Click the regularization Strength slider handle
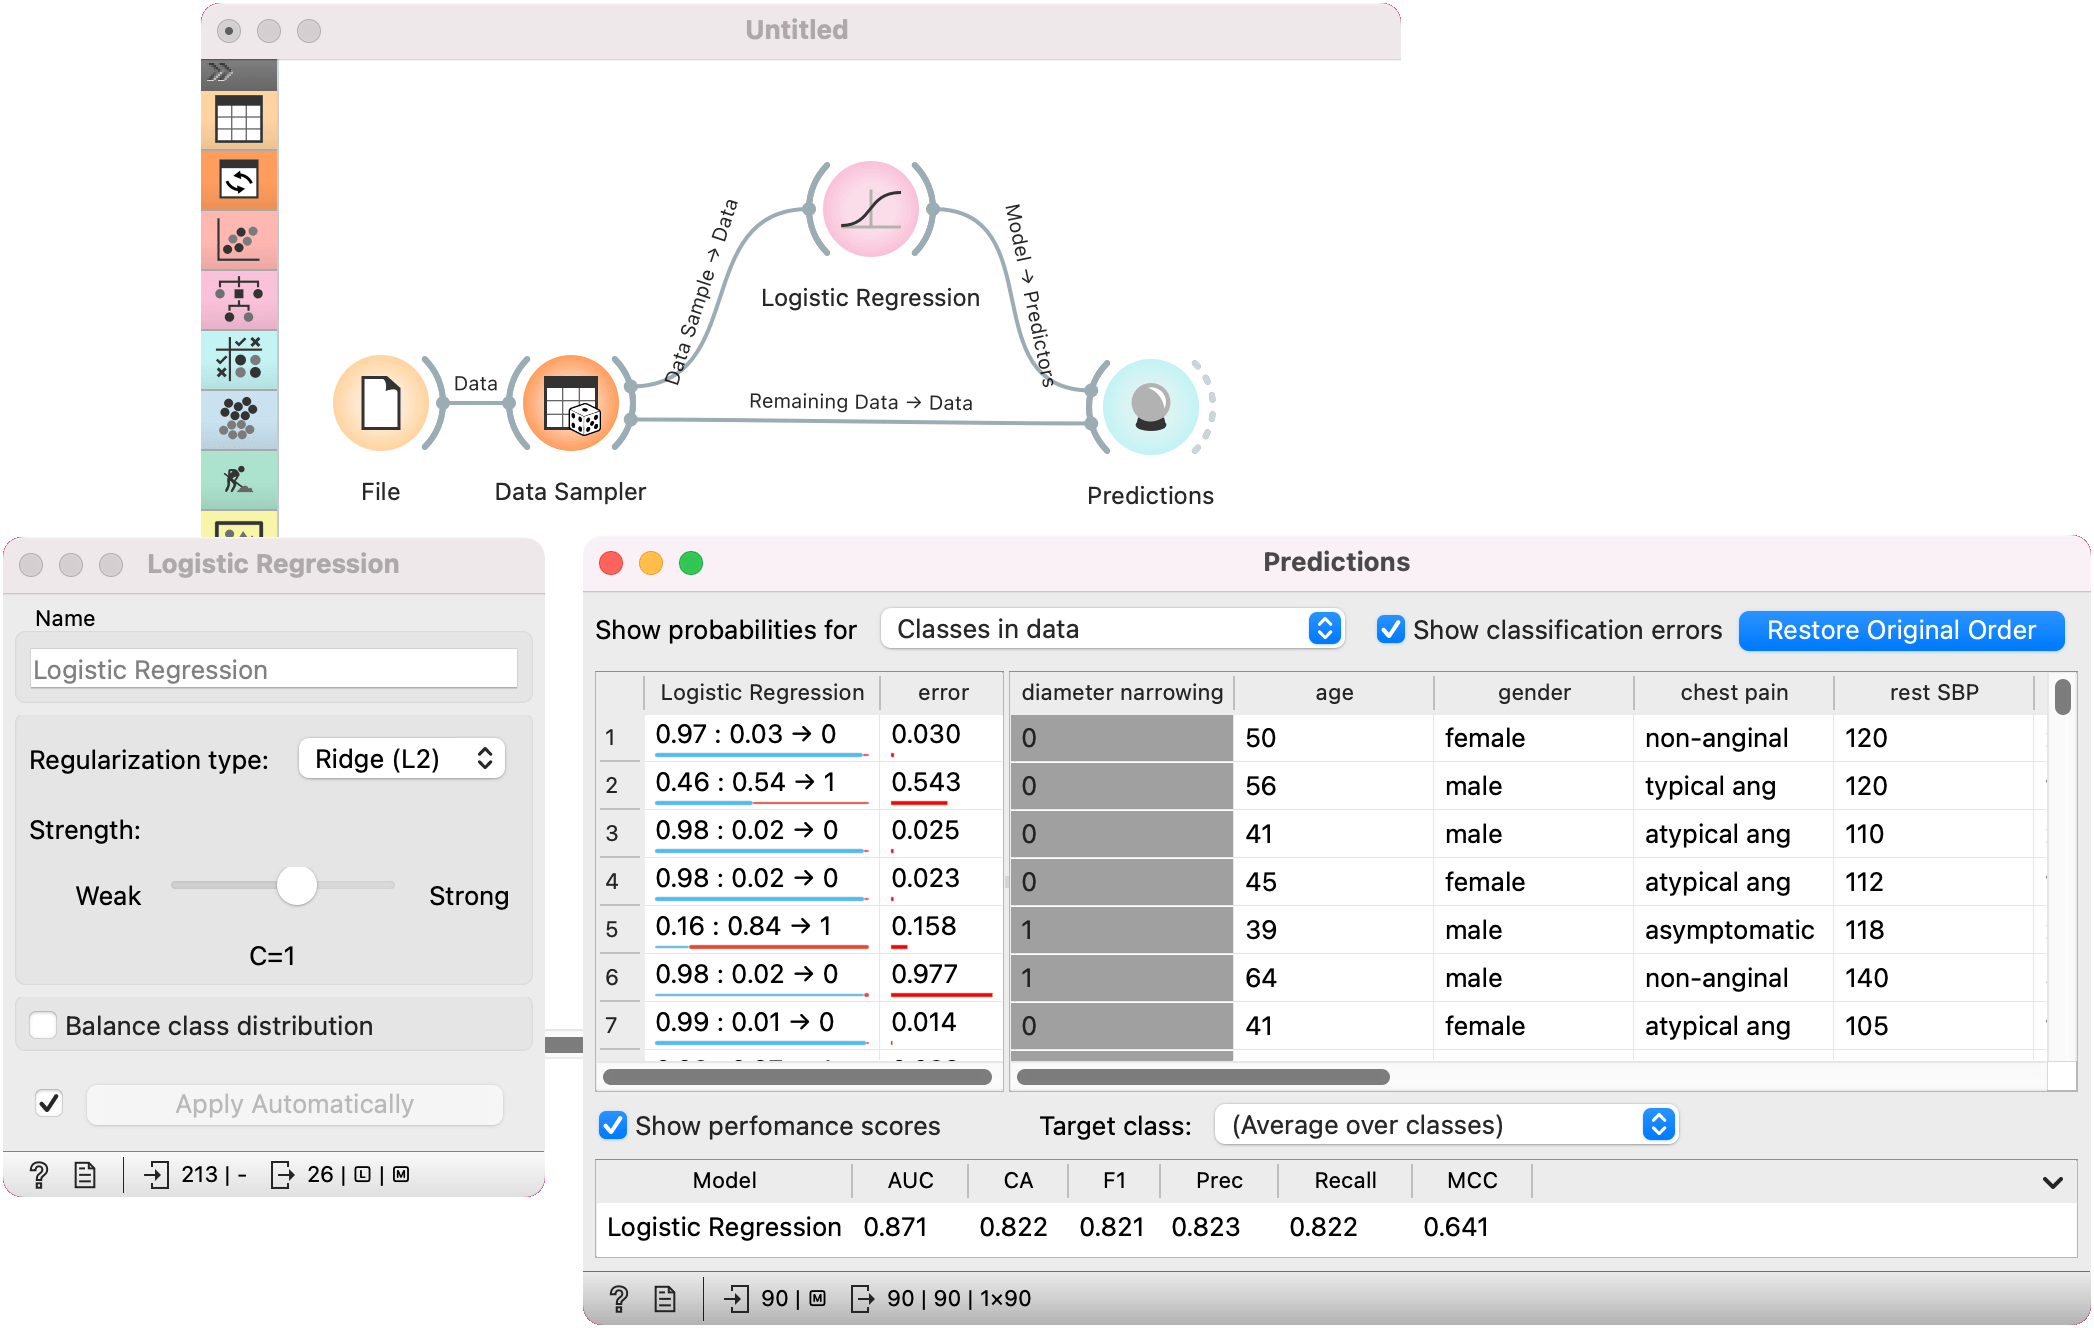The image size is (2094, 1328). point(297,885)
